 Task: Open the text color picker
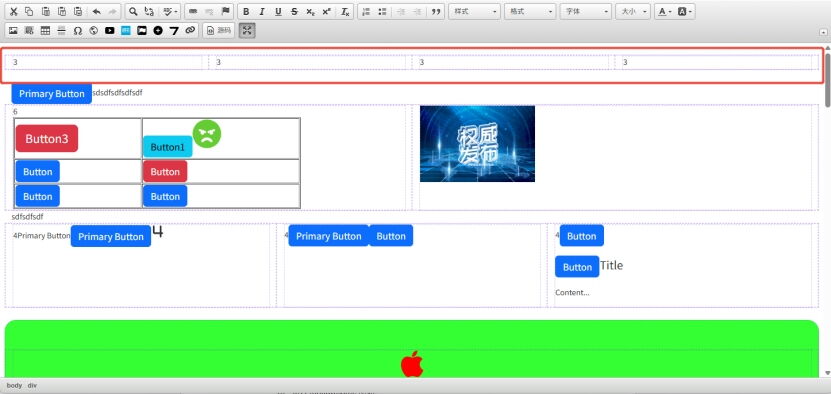click(x=665, y=12)
